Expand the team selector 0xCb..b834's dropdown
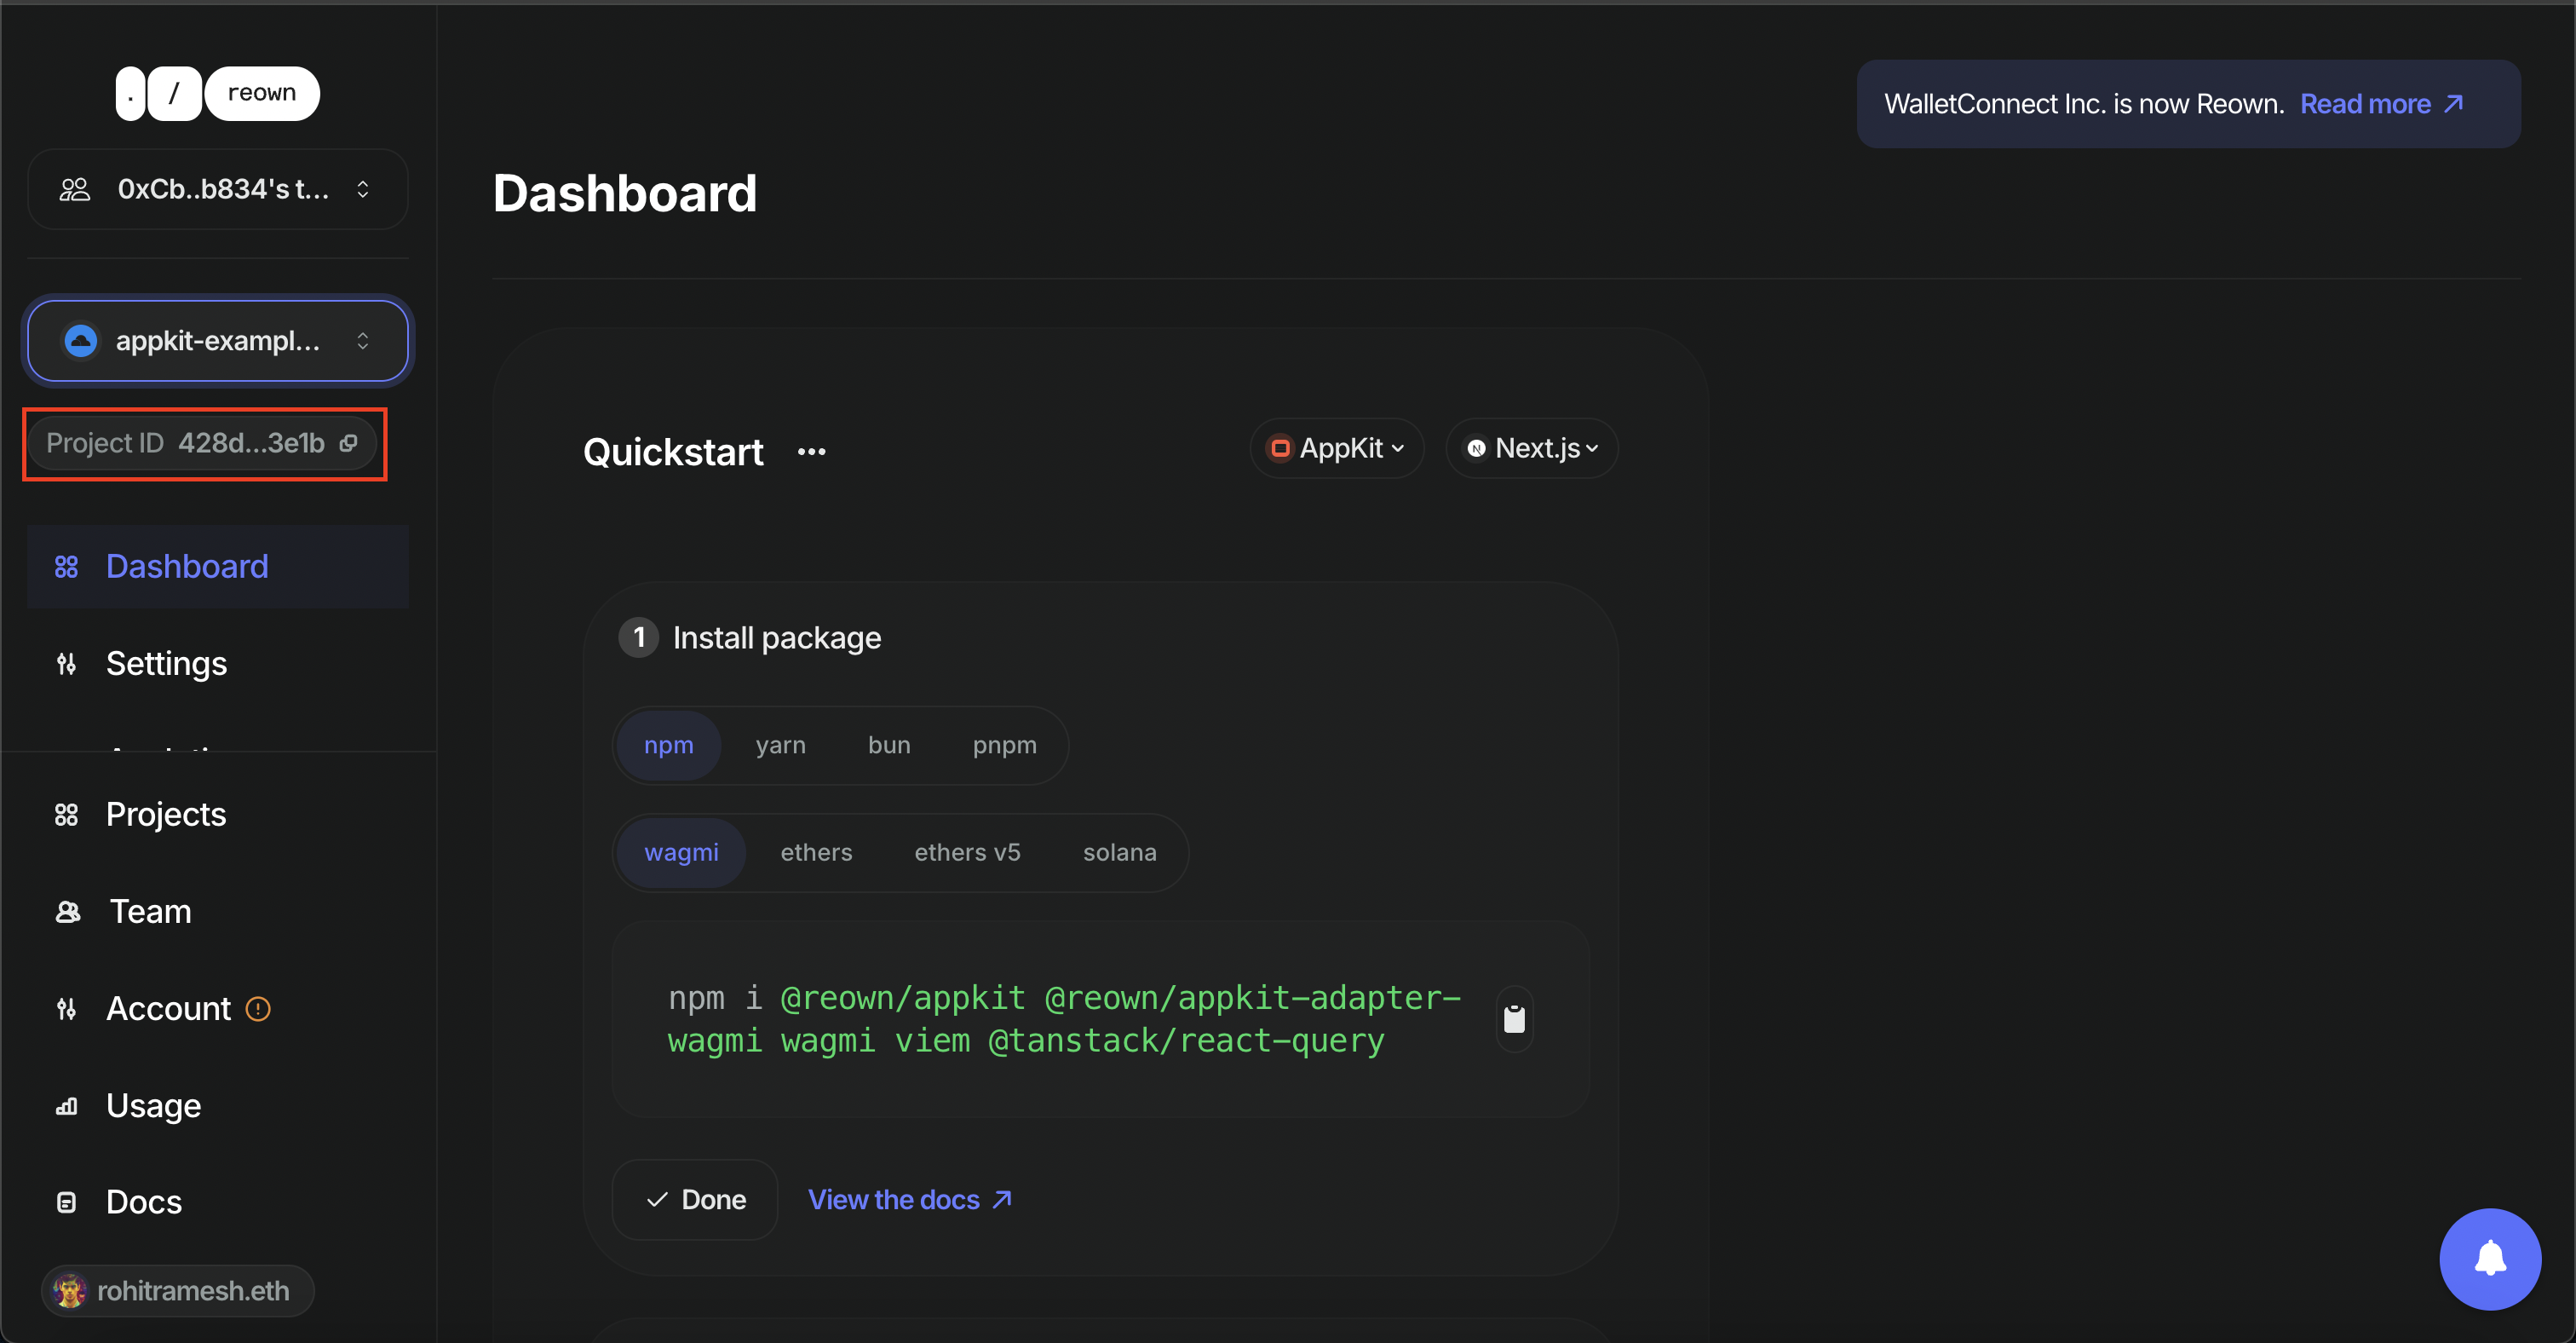 (x=218, y=189)
